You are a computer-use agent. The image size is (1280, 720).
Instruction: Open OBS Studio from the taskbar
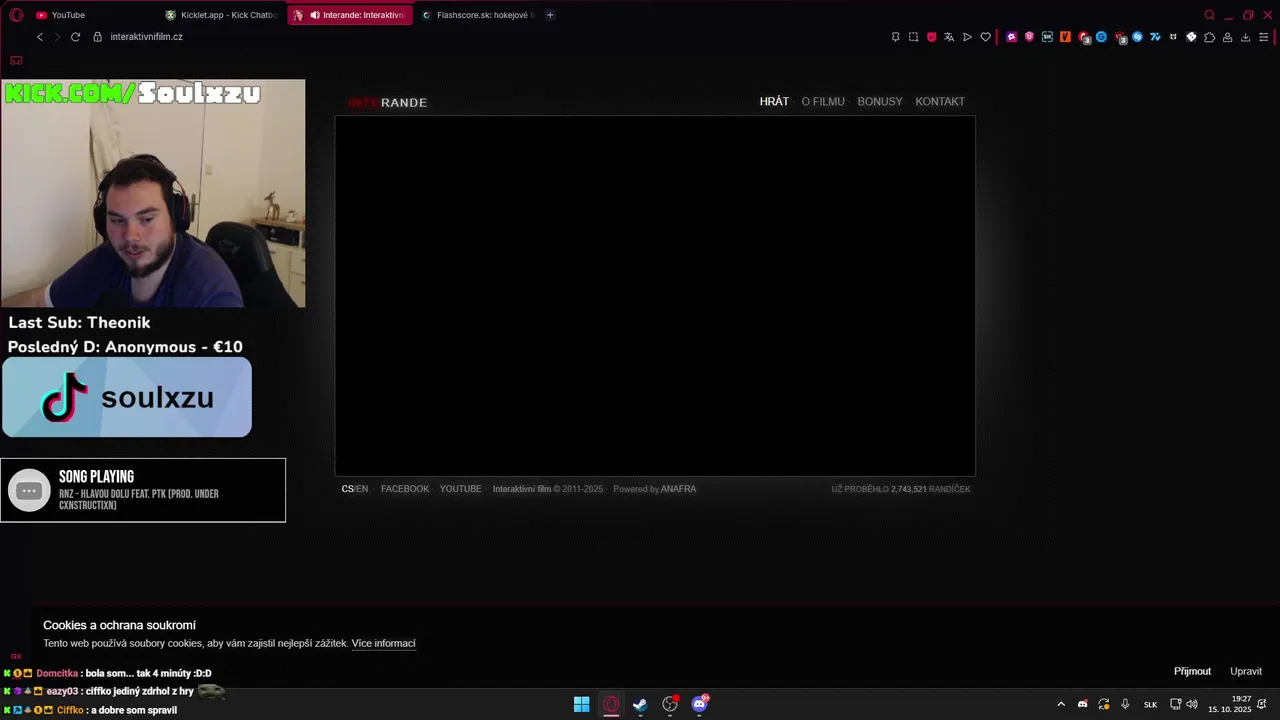(670, 704)
